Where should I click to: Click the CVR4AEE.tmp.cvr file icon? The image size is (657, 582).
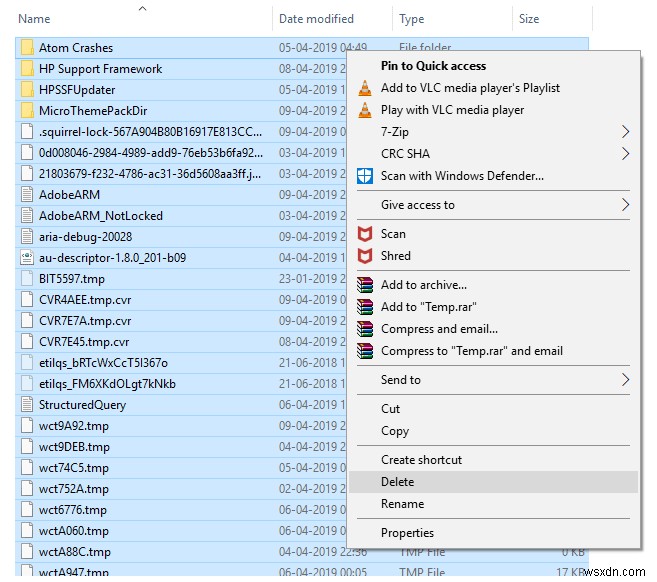tap(27, 300)
